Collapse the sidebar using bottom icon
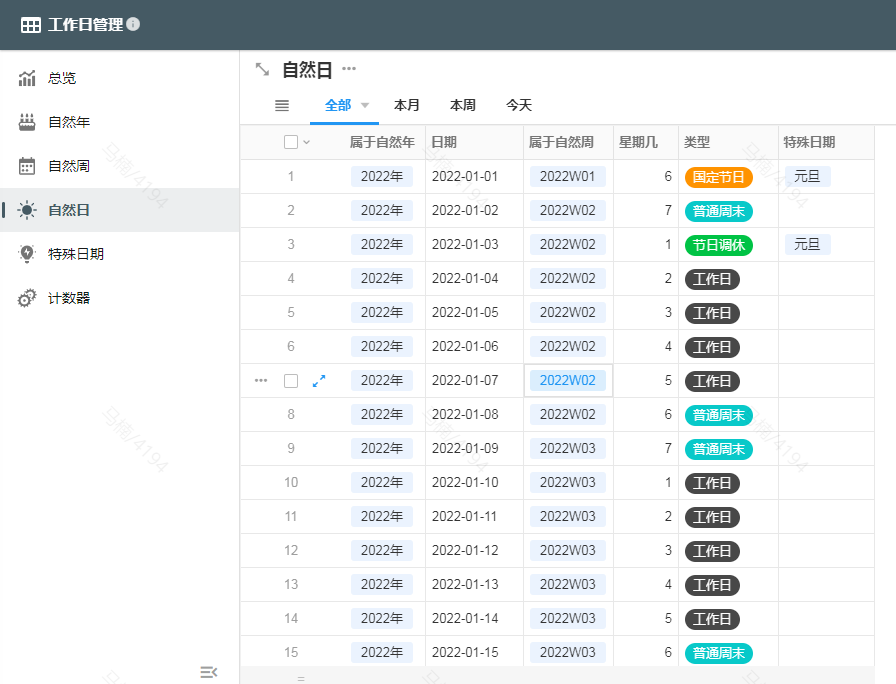The width and height of the screenshot is (896, 684). 208,671
